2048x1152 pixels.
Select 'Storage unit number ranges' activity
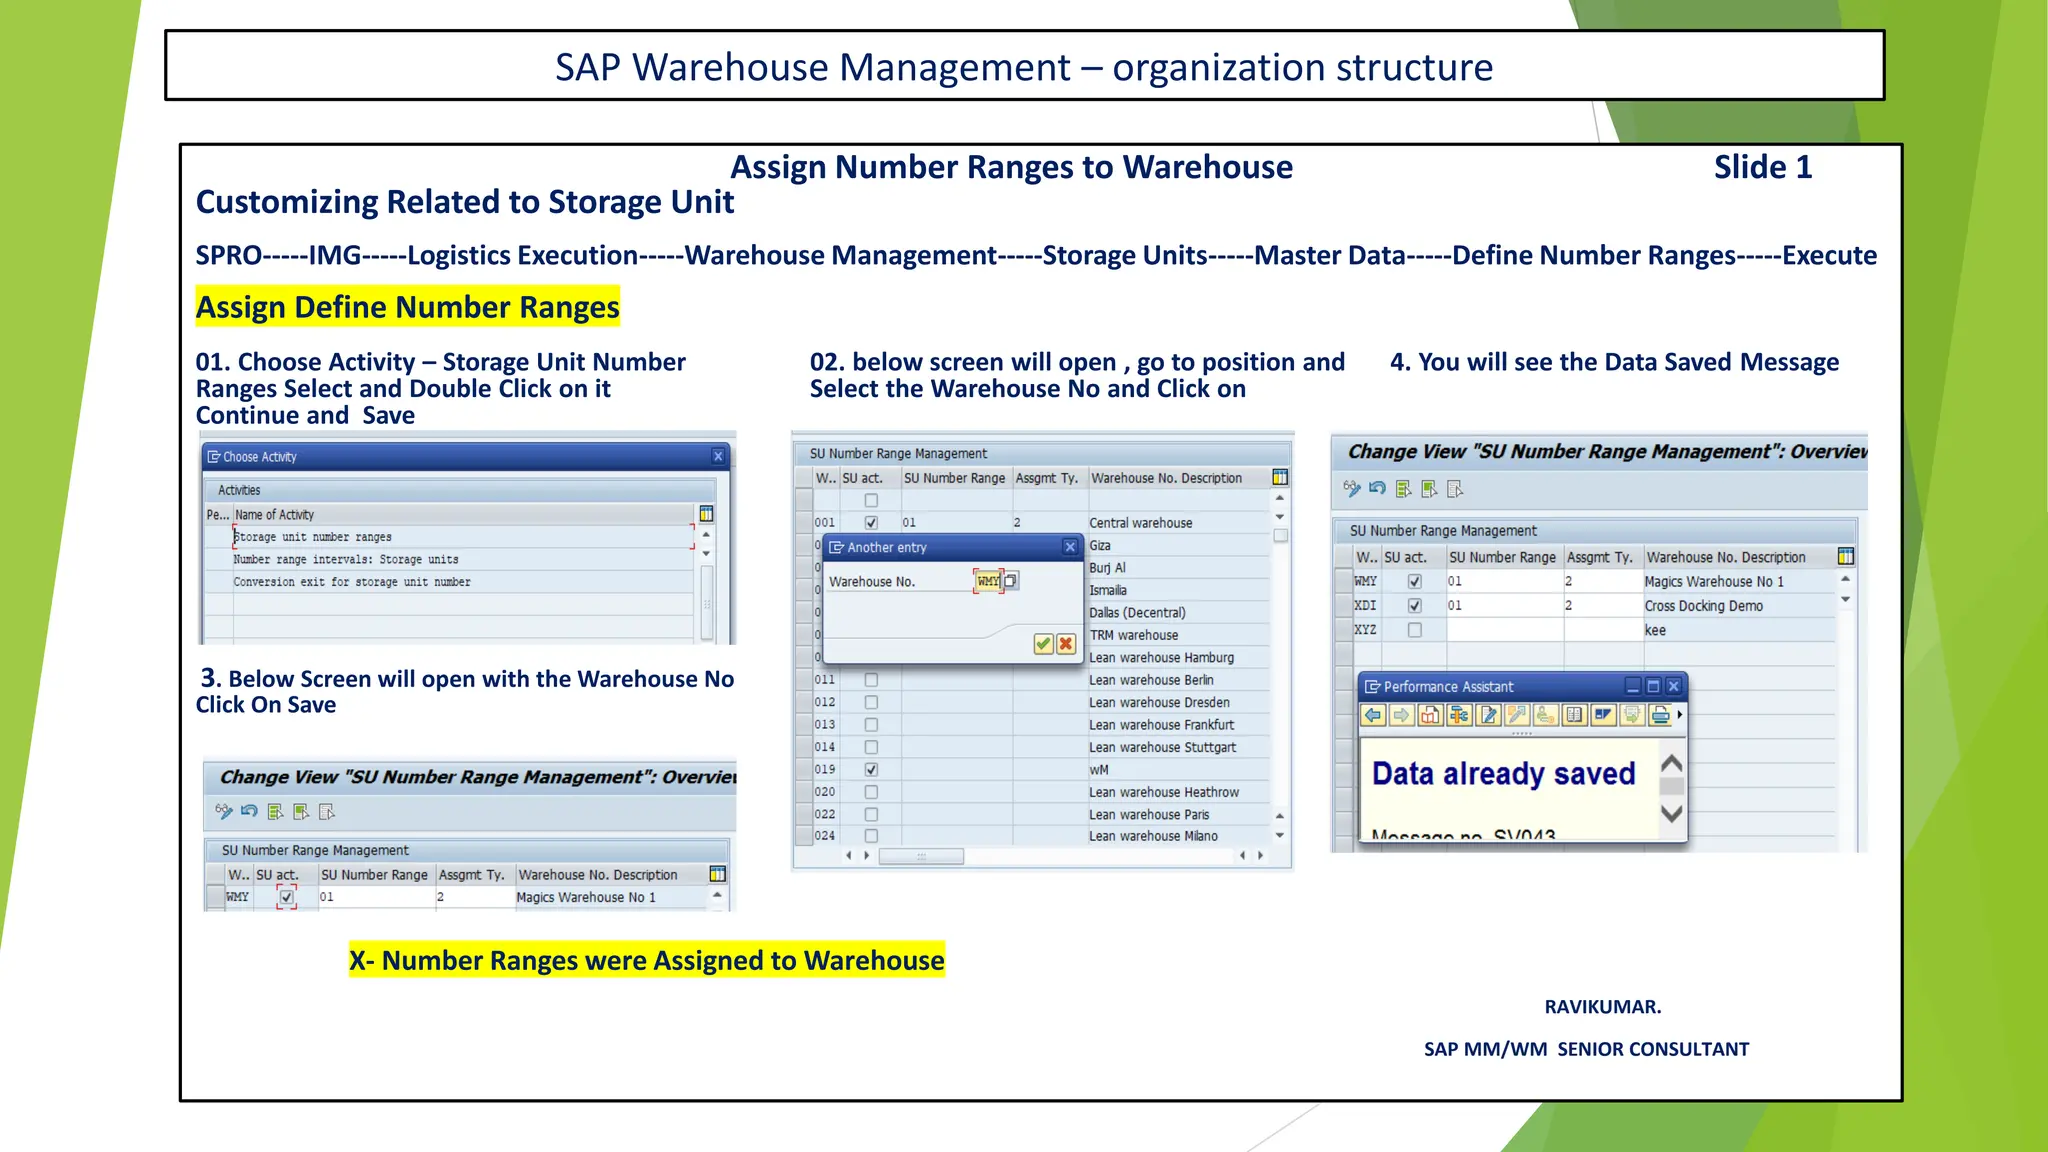pyautogui.click(x=462, y=537)
